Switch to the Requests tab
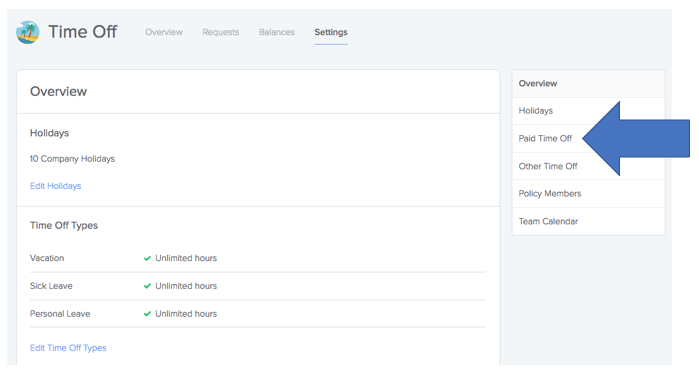Viewport: 699px width, 373px height. pos(221,32)
